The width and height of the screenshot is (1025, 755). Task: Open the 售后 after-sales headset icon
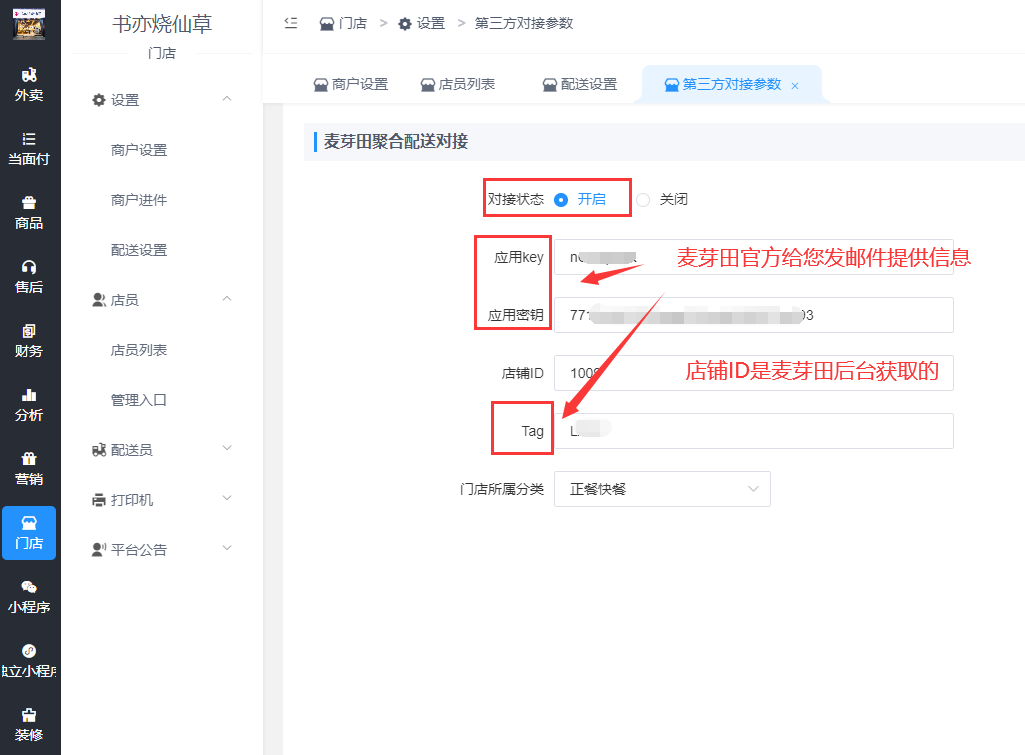coord(29,277)
